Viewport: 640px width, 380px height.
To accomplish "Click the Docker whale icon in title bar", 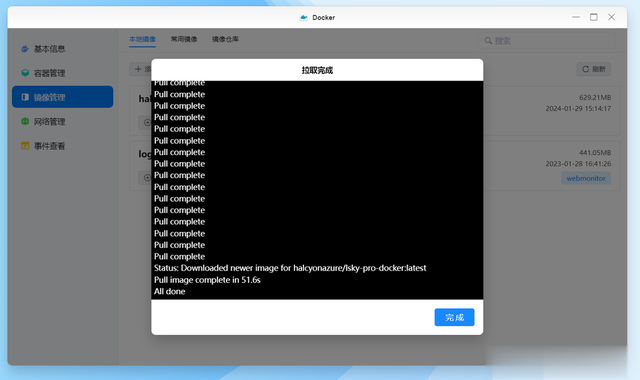I will pos(304,18).
